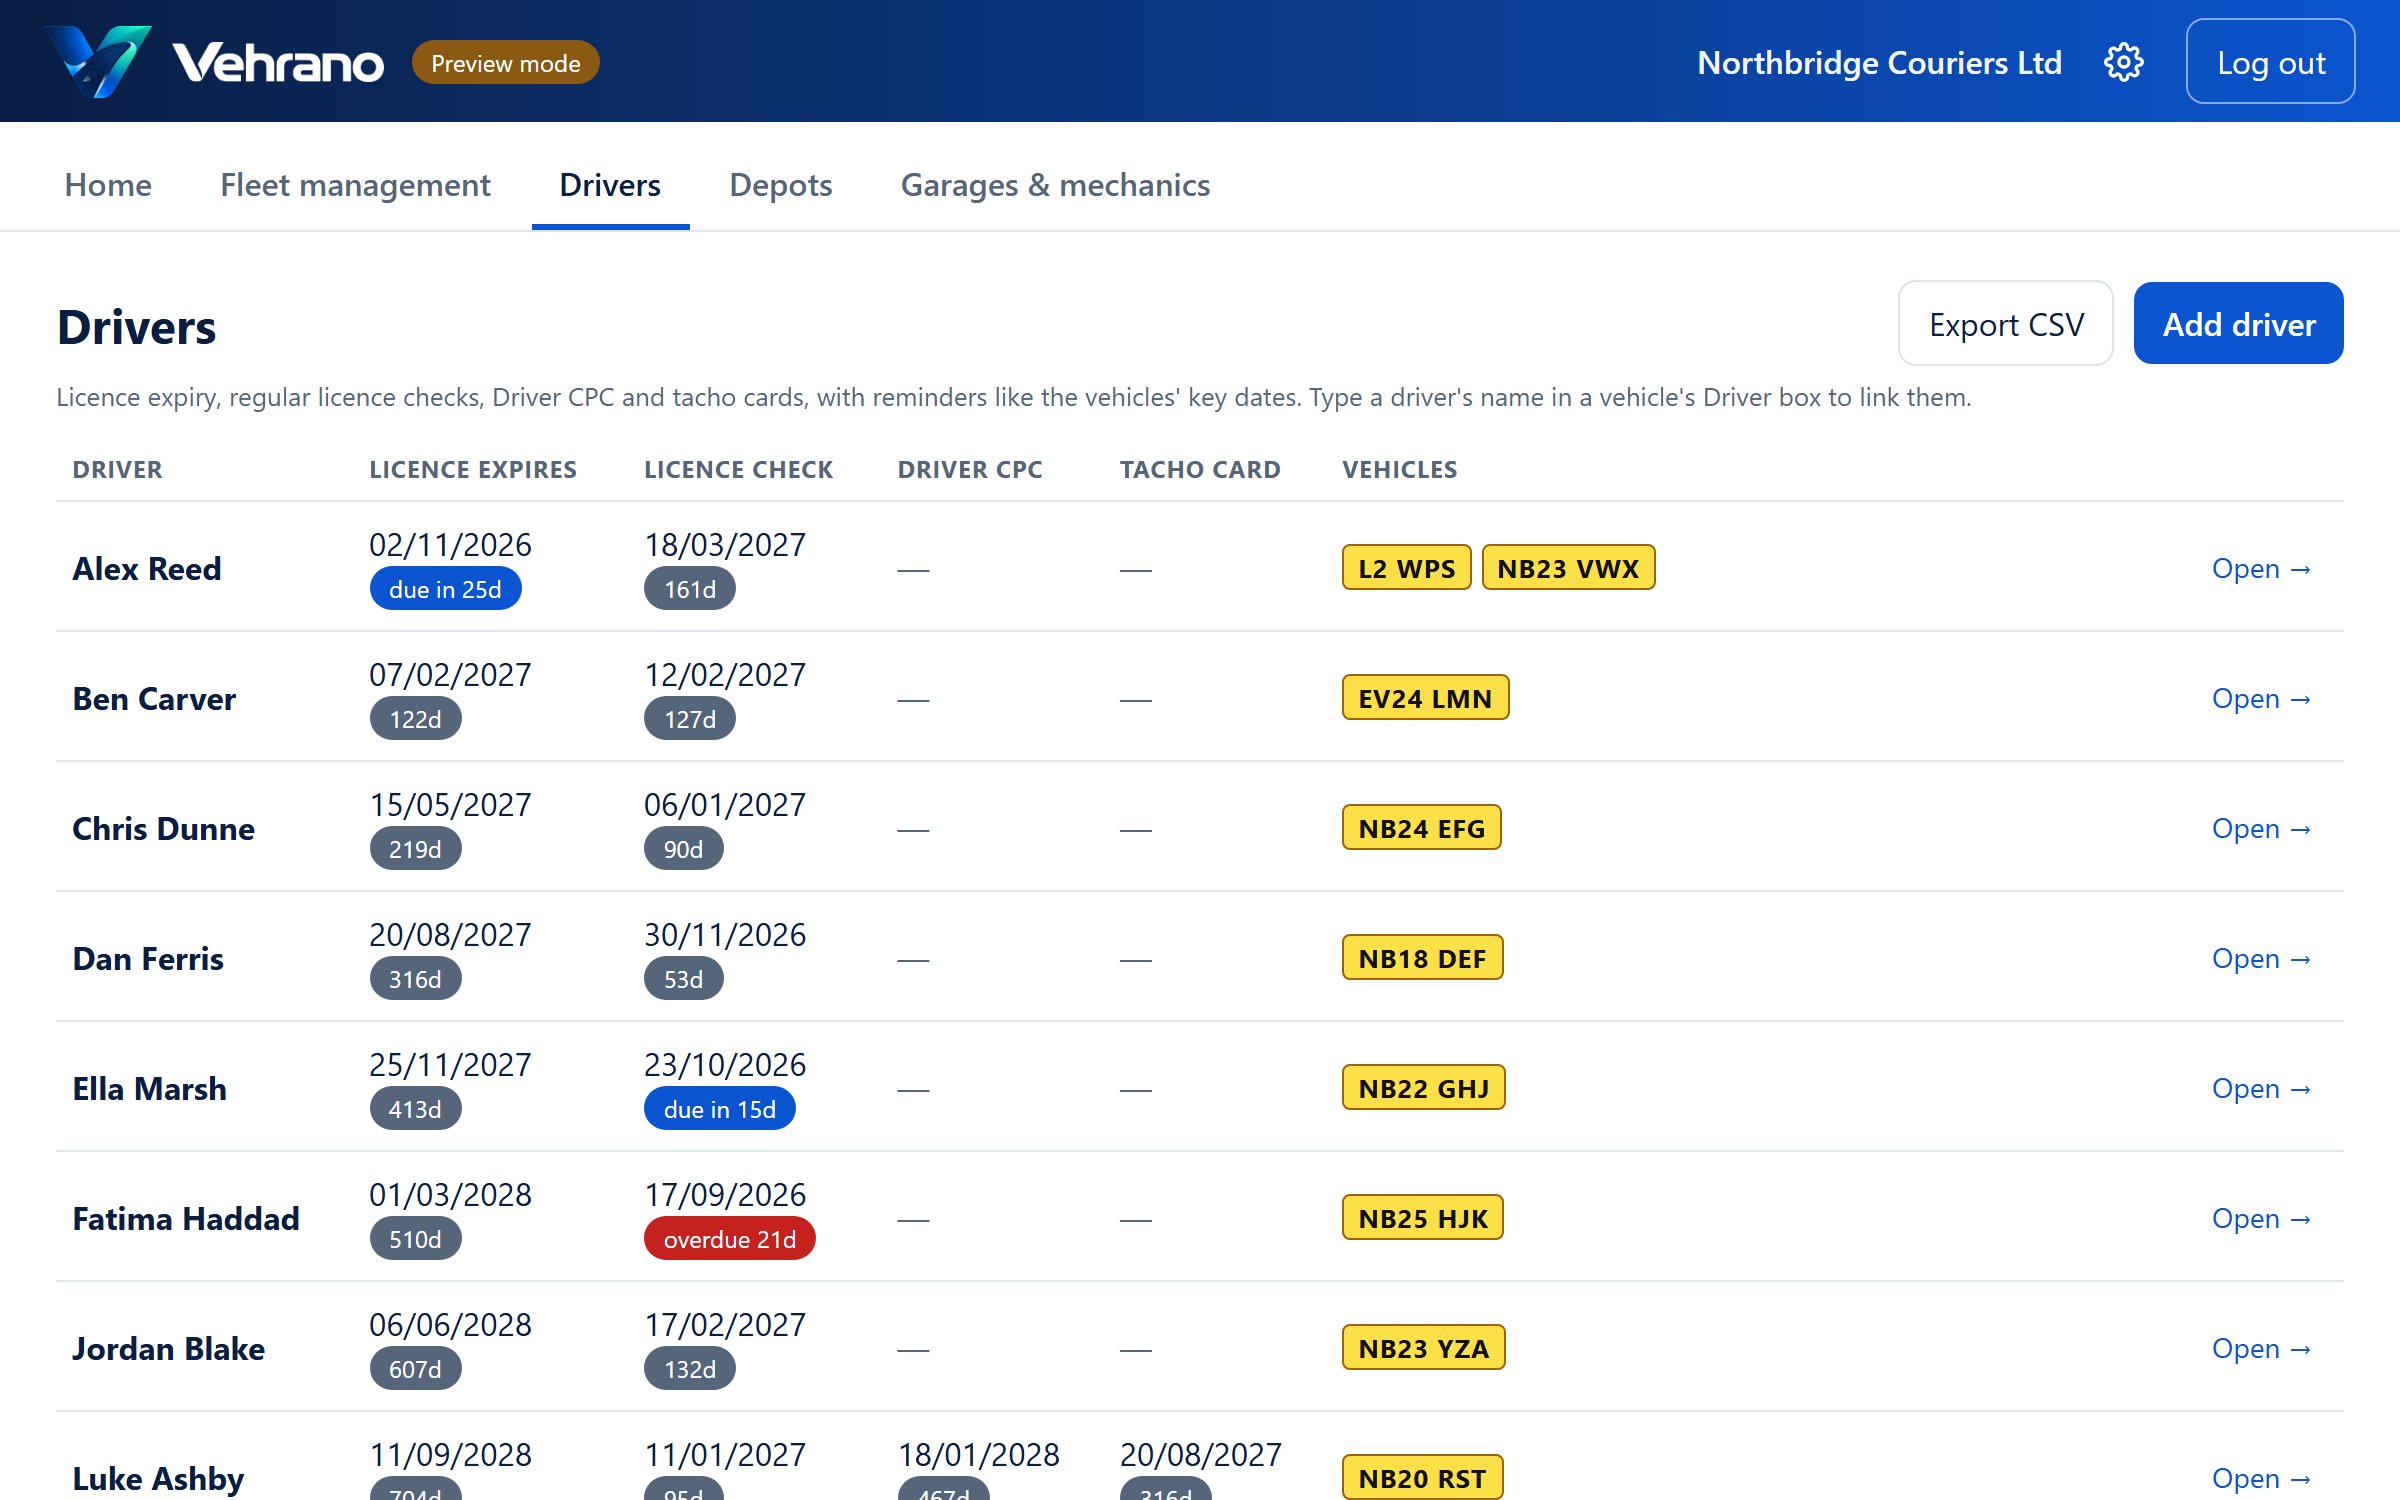Click the 'due in 25d' badge
This screenshot has height=1500, width=2400.
pyautogui.click(x=445, y=589)
